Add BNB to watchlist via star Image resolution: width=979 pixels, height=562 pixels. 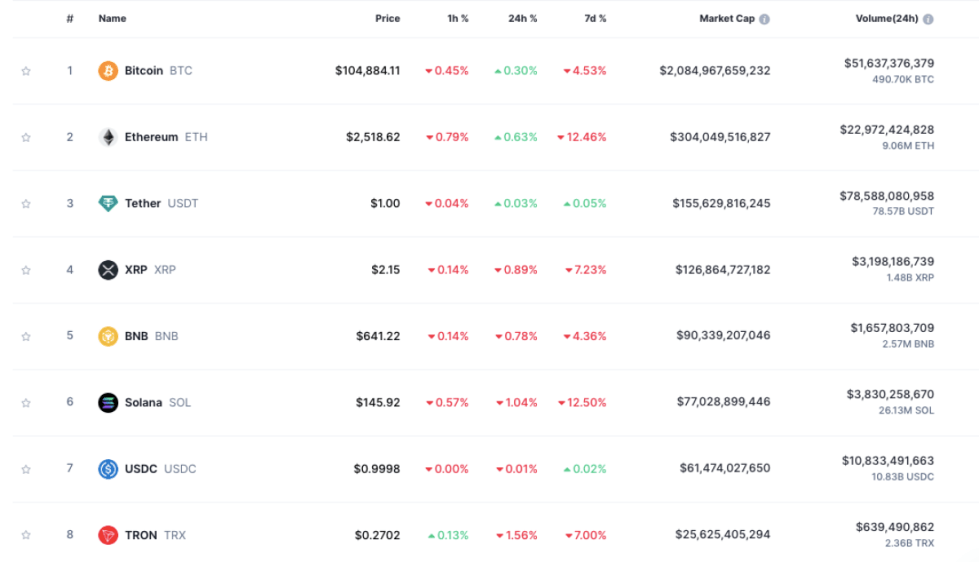click(x=26, y=336)
